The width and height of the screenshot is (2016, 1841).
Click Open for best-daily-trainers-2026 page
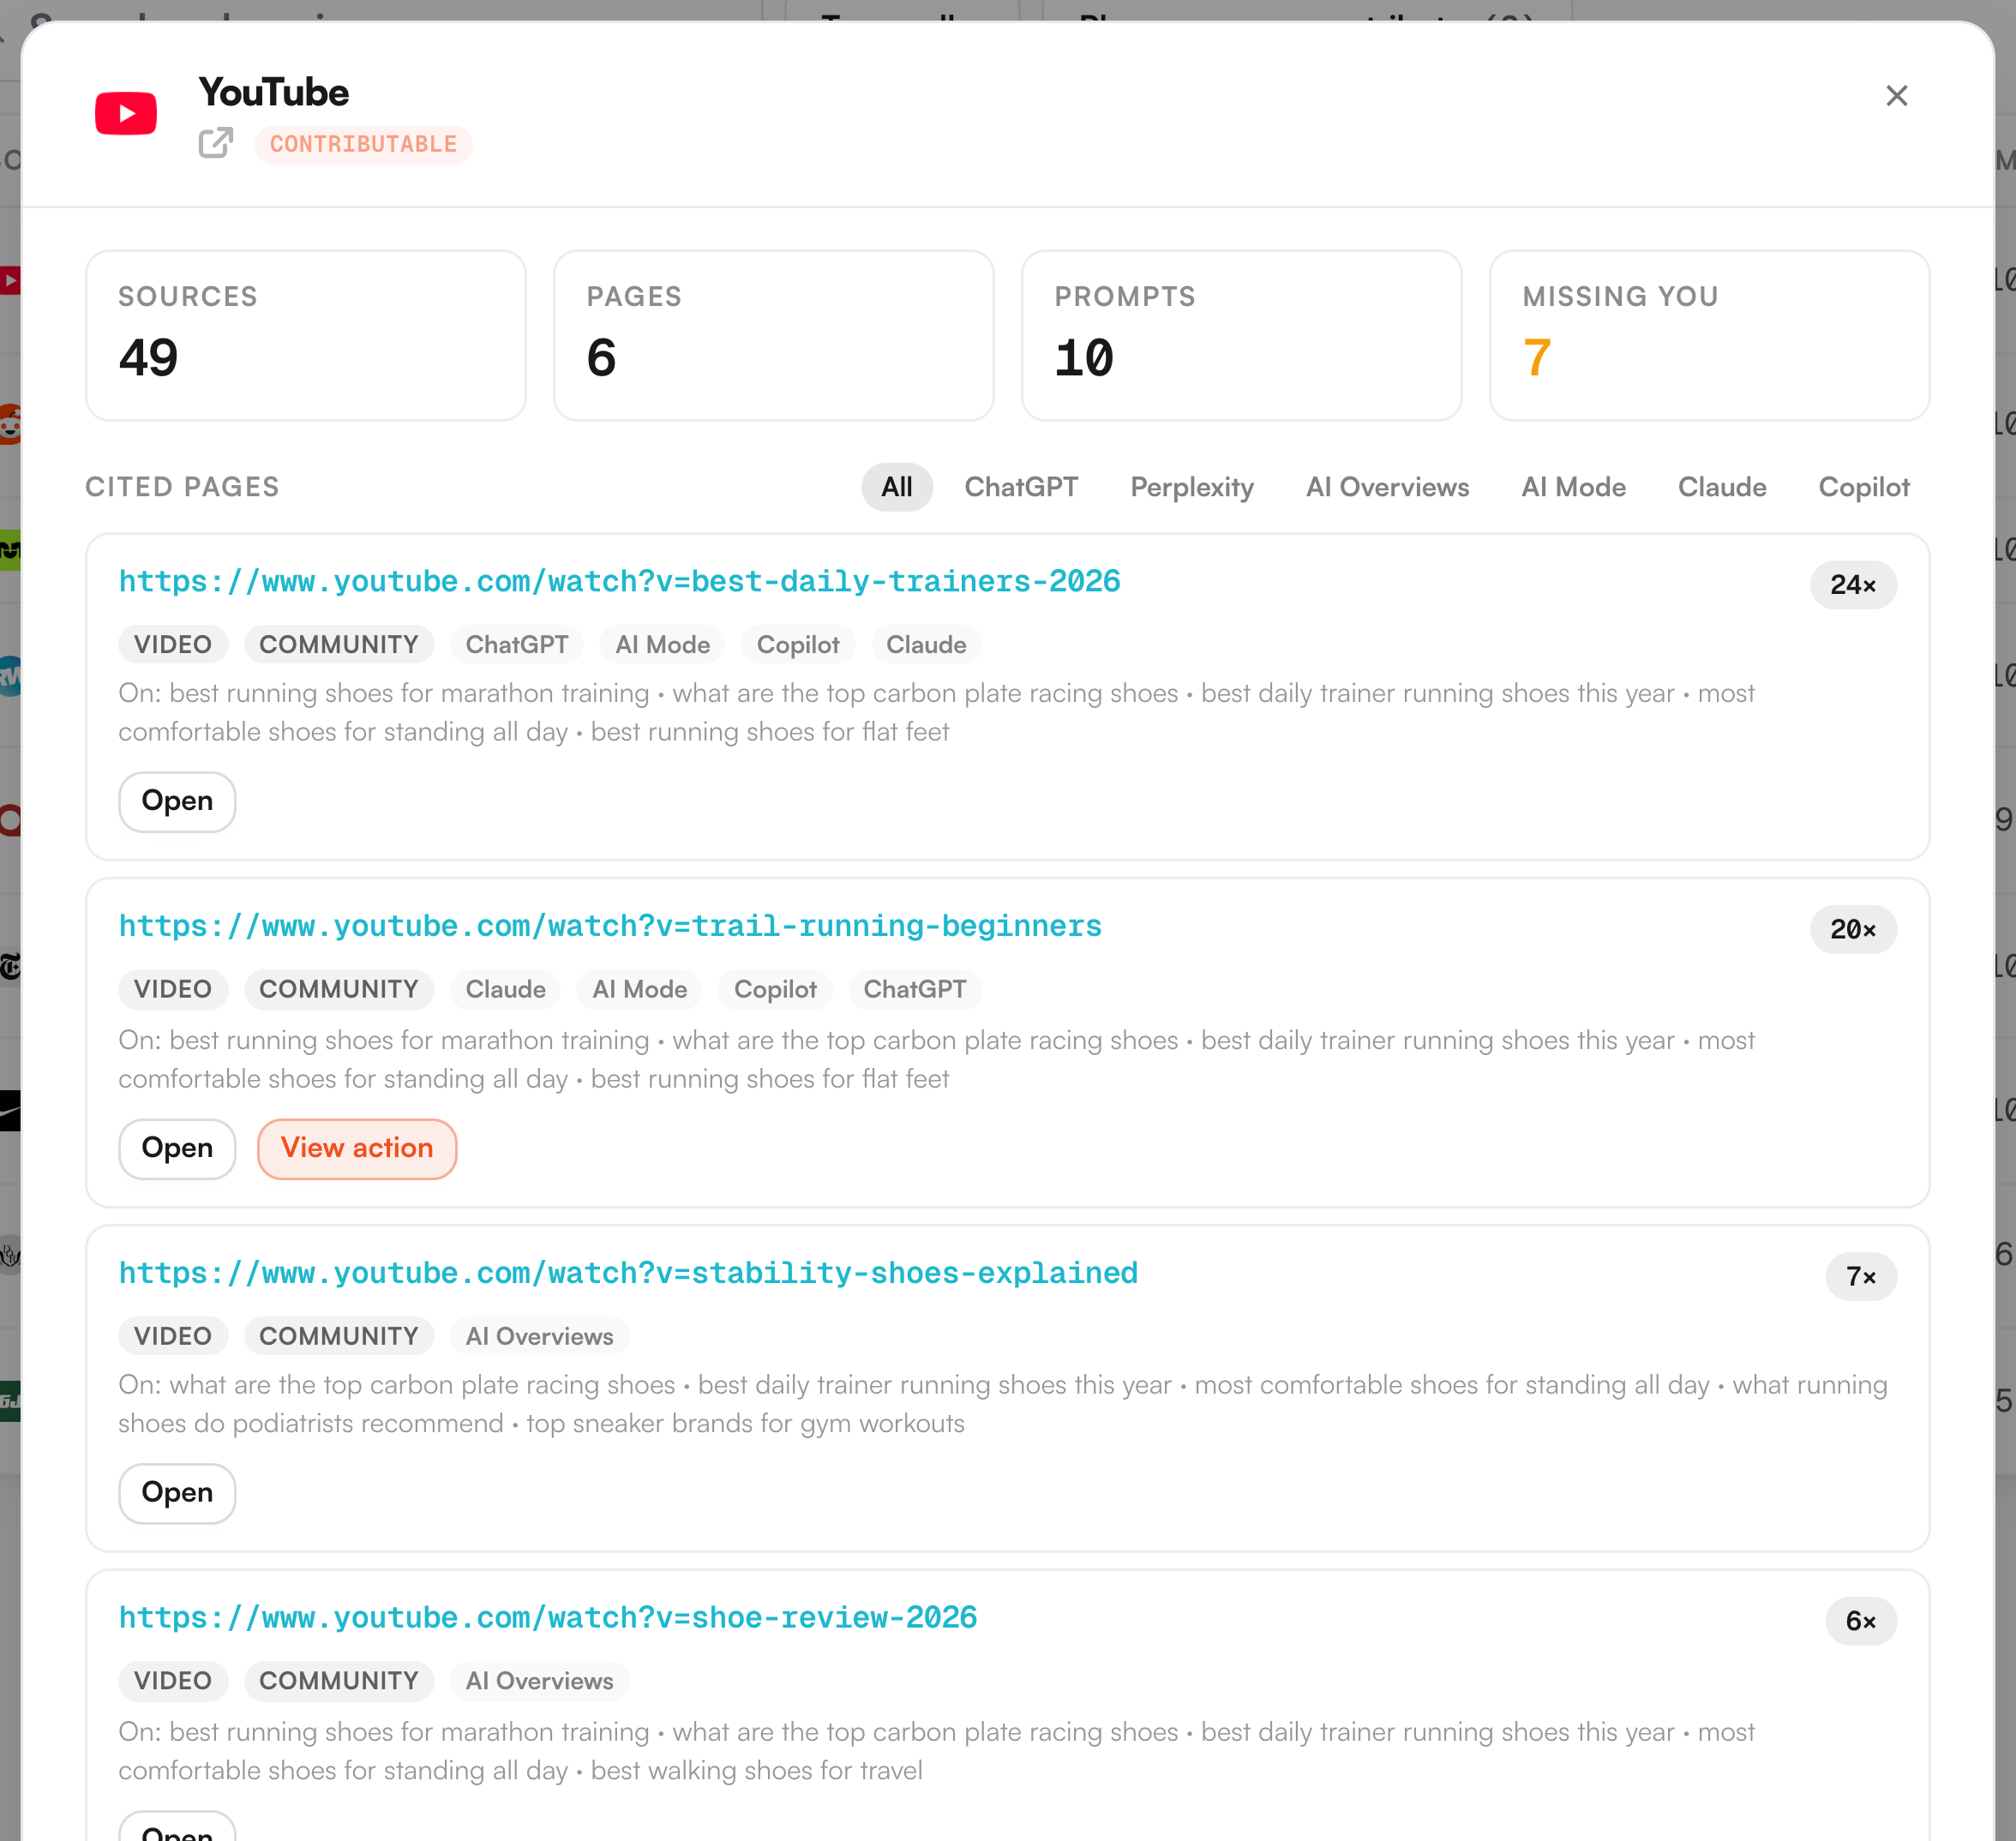177,801
